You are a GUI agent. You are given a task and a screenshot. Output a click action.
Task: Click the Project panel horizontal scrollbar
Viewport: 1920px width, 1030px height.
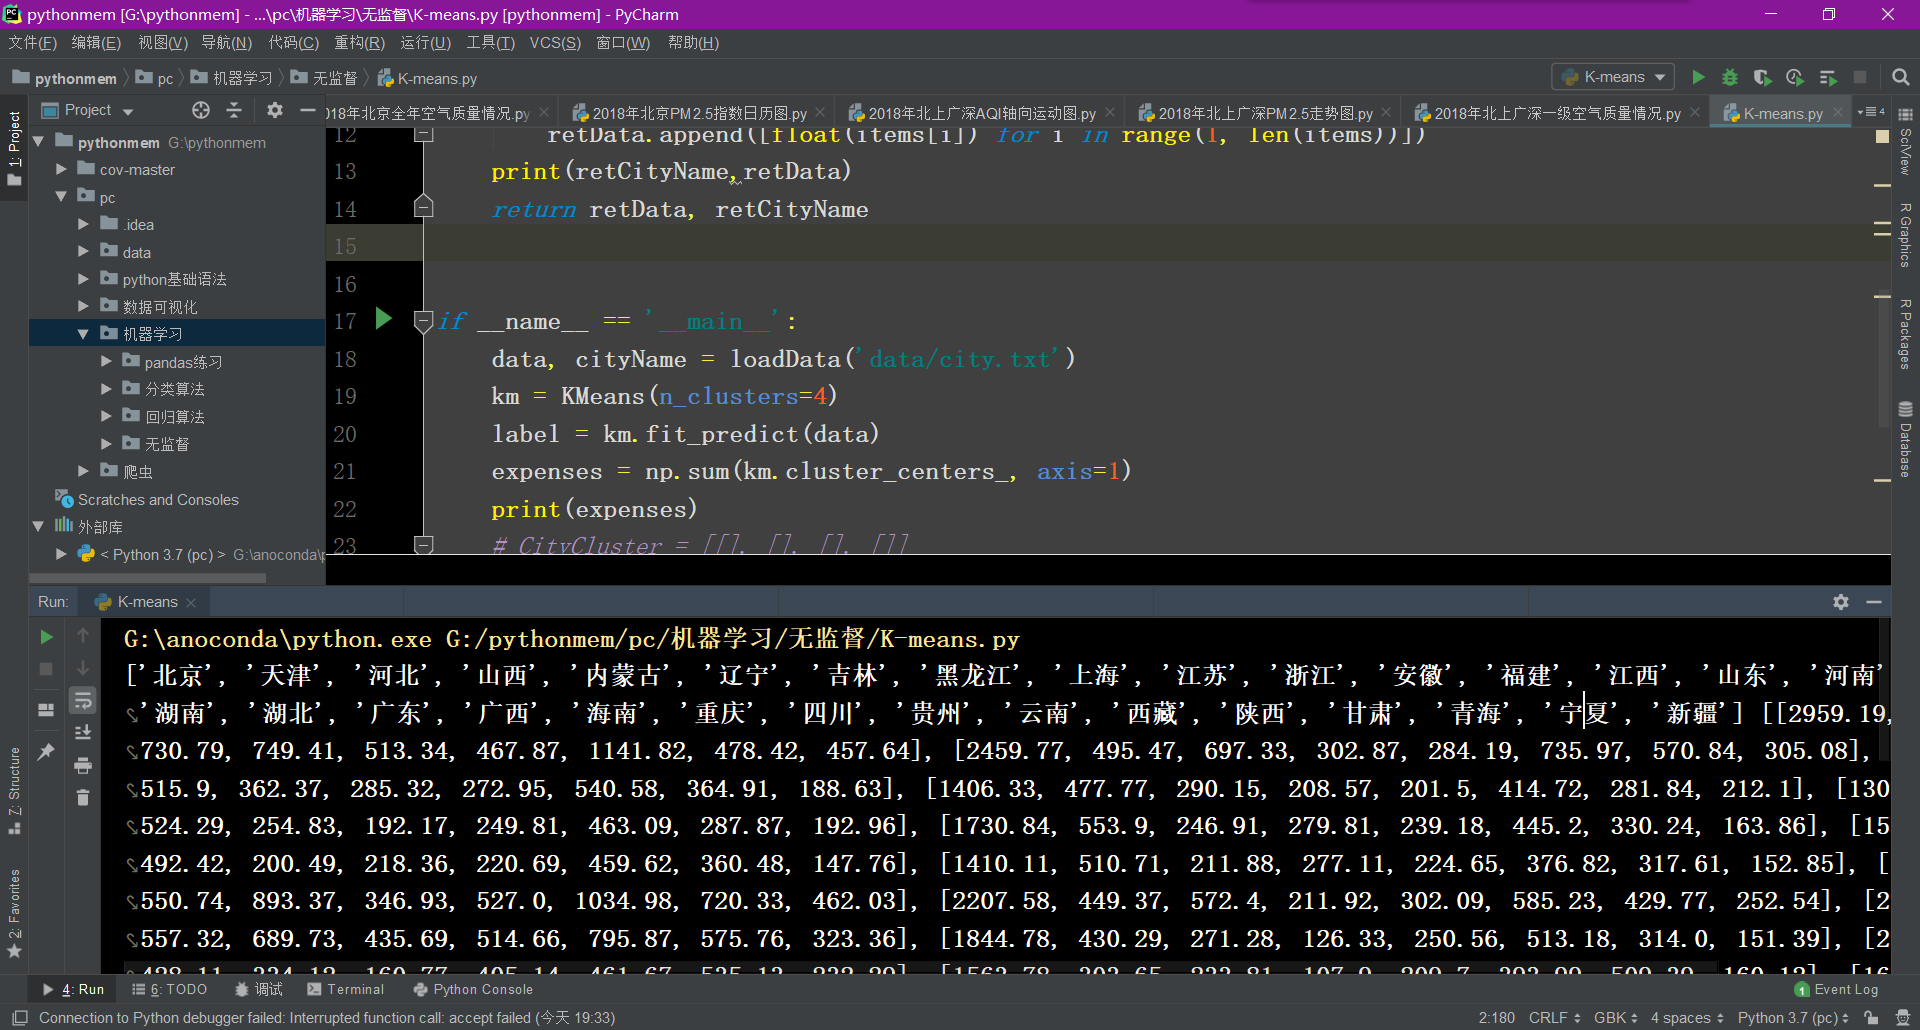(148, 578)
